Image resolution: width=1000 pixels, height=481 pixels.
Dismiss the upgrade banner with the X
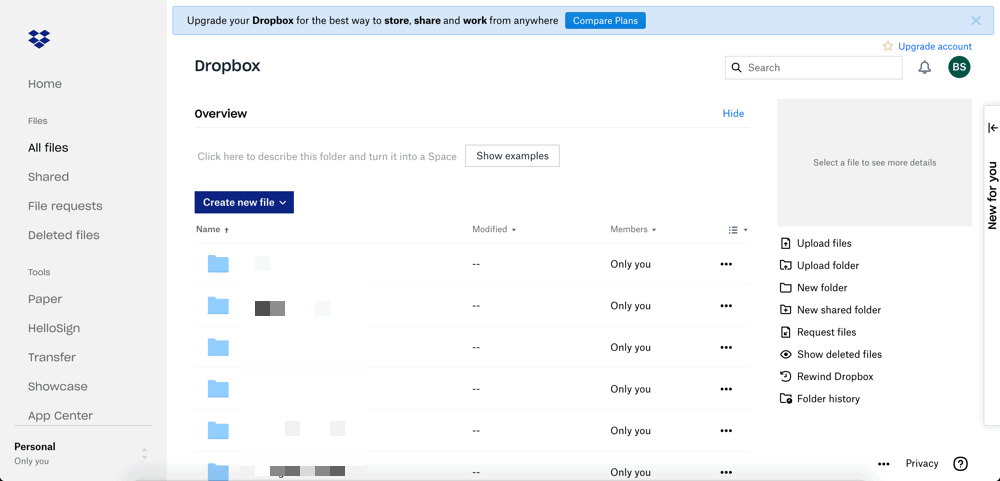[976, 20]
